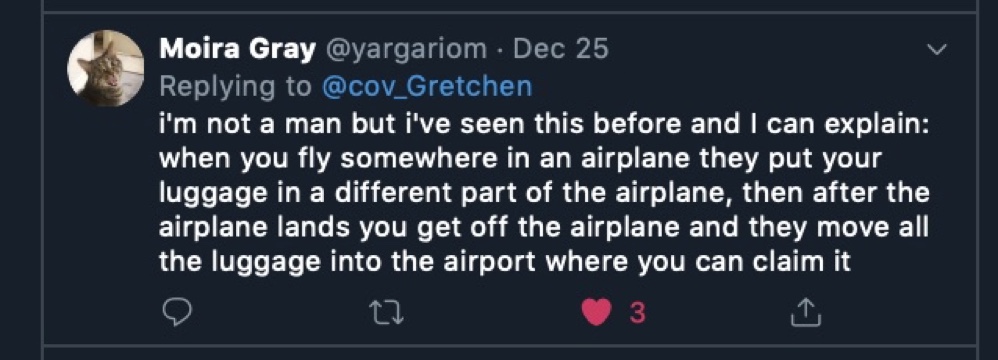The width and height of the screenshot is (998, 360).
Task: Open tweet via line starting "i'm not a man"
Action: [544, 124]
